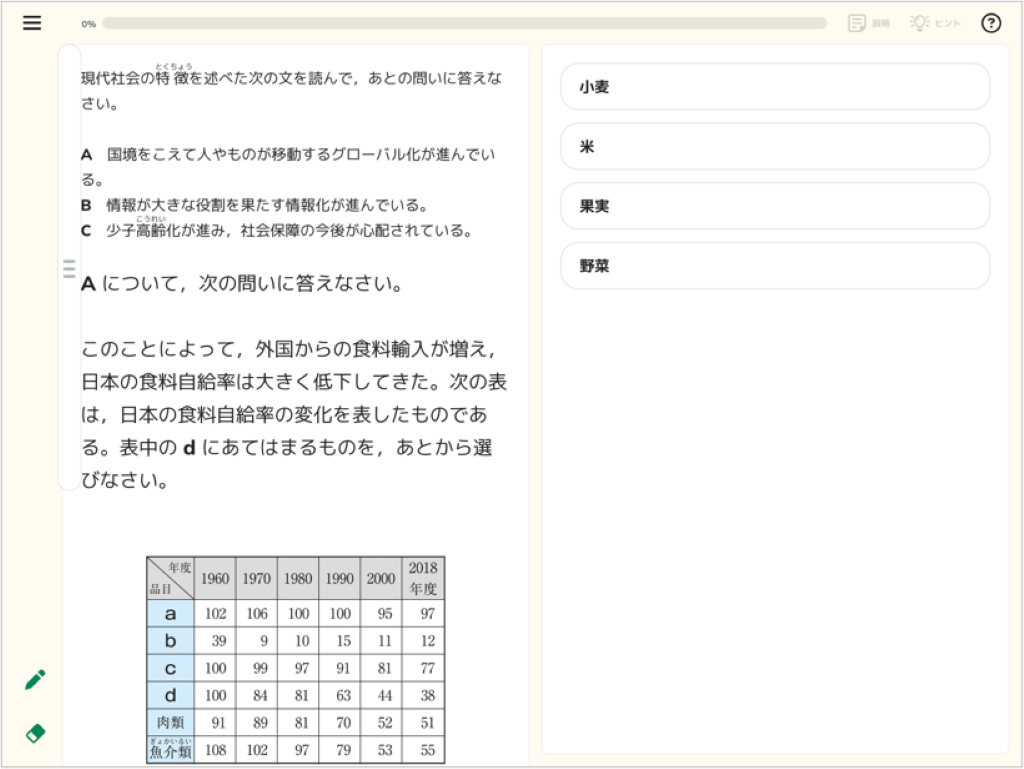Click the hint lightbulb icon
This screenshot has height=769, width=1024.
[x=920, y=23]
